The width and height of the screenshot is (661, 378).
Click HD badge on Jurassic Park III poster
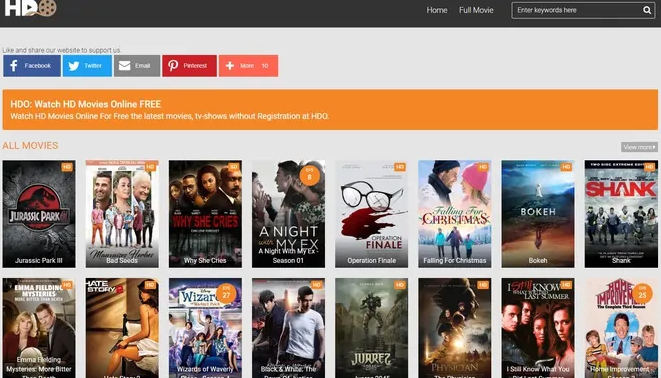coord(67,167)
